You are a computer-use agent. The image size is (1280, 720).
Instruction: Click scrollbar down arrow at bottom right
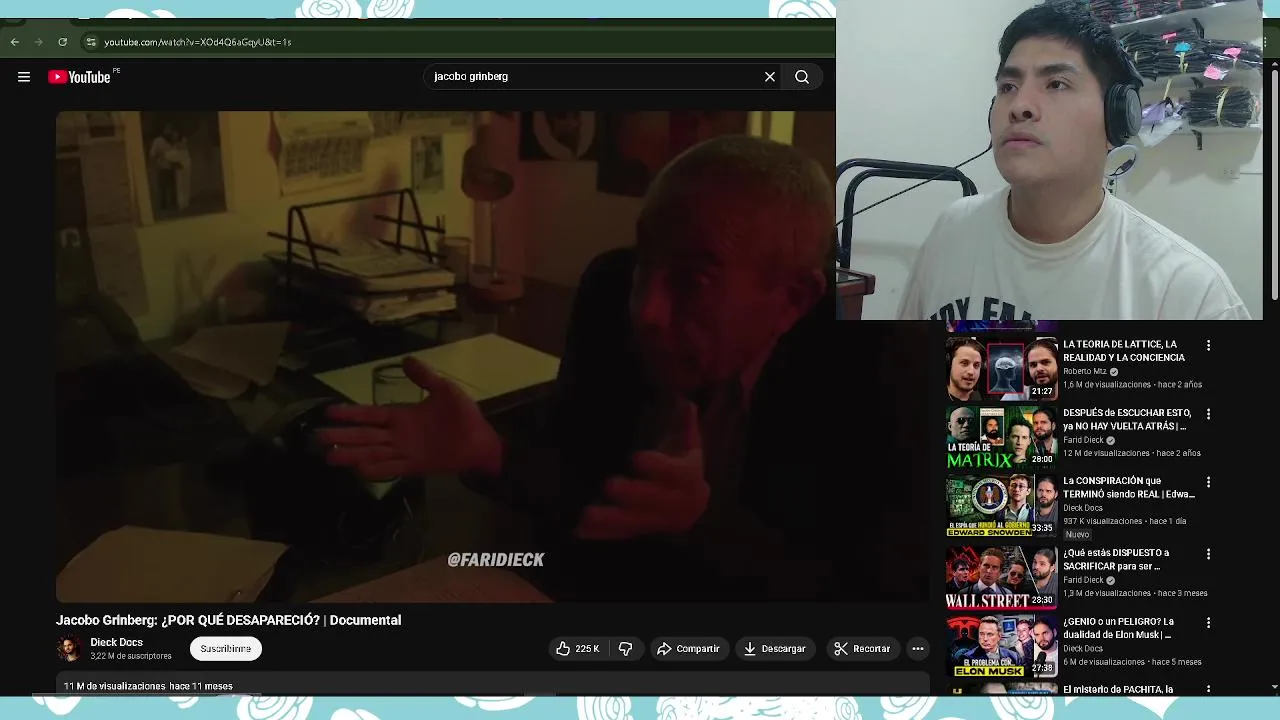(x=1274, y=687)
